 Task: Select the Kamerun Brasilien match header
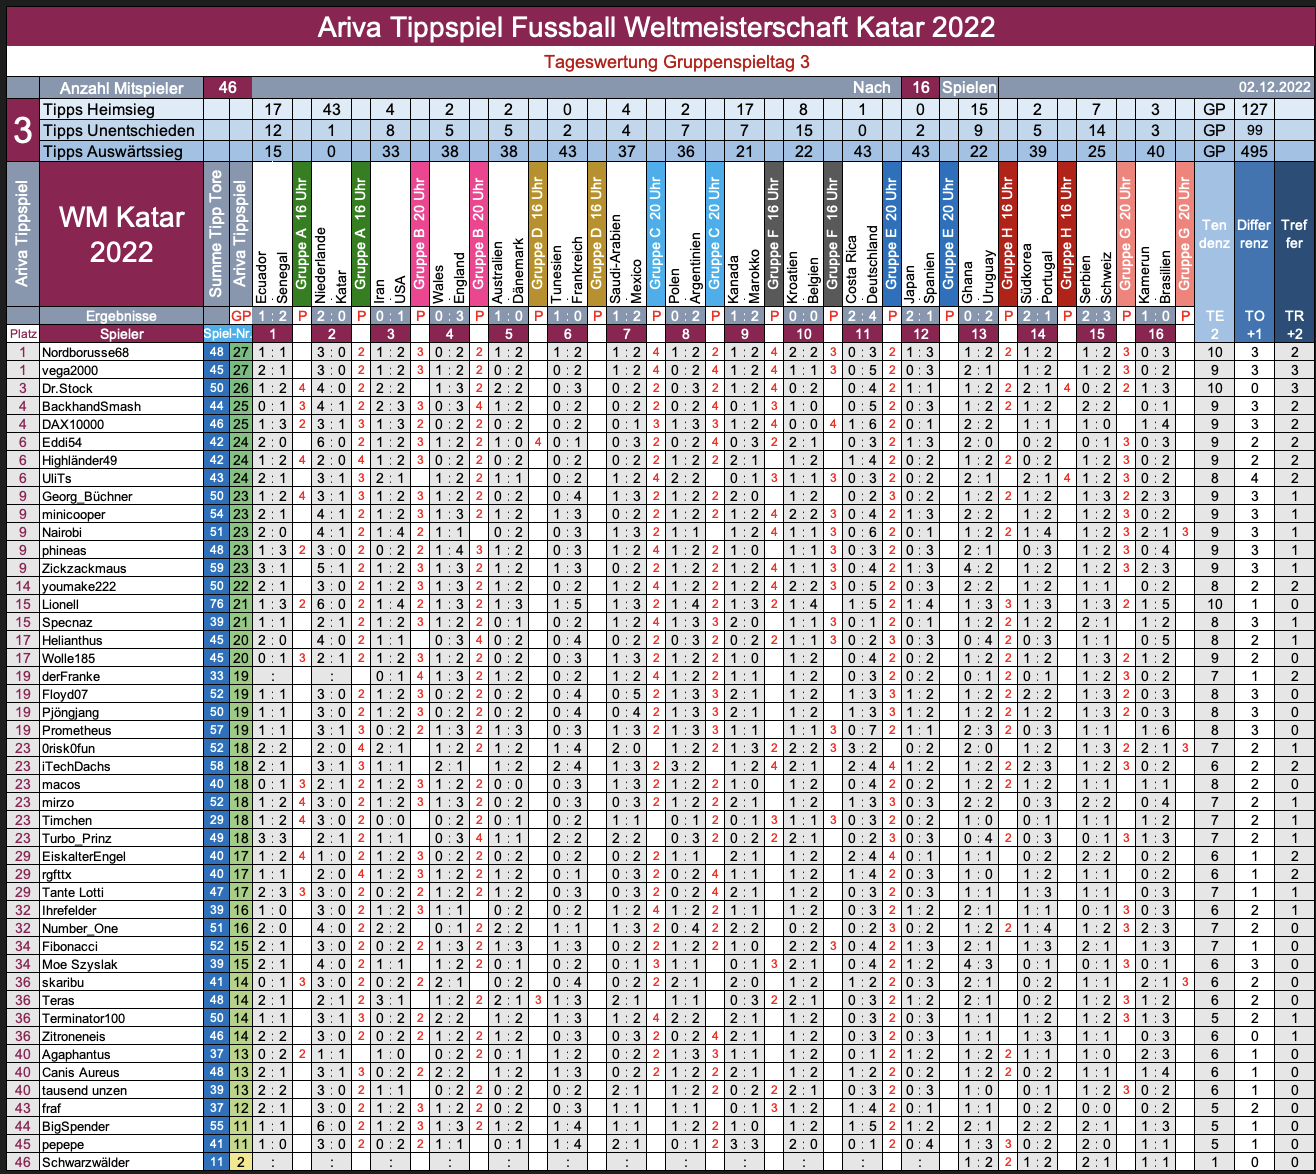pos(1156,234)
